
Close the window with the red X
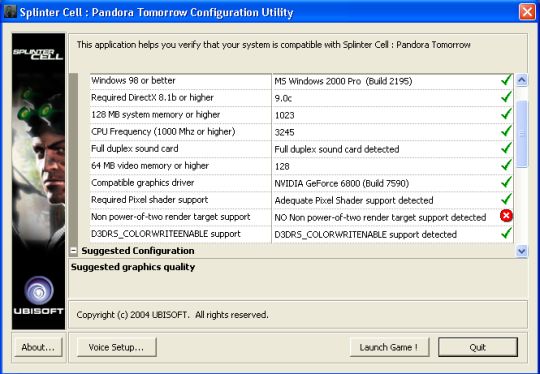pos(527,12)
